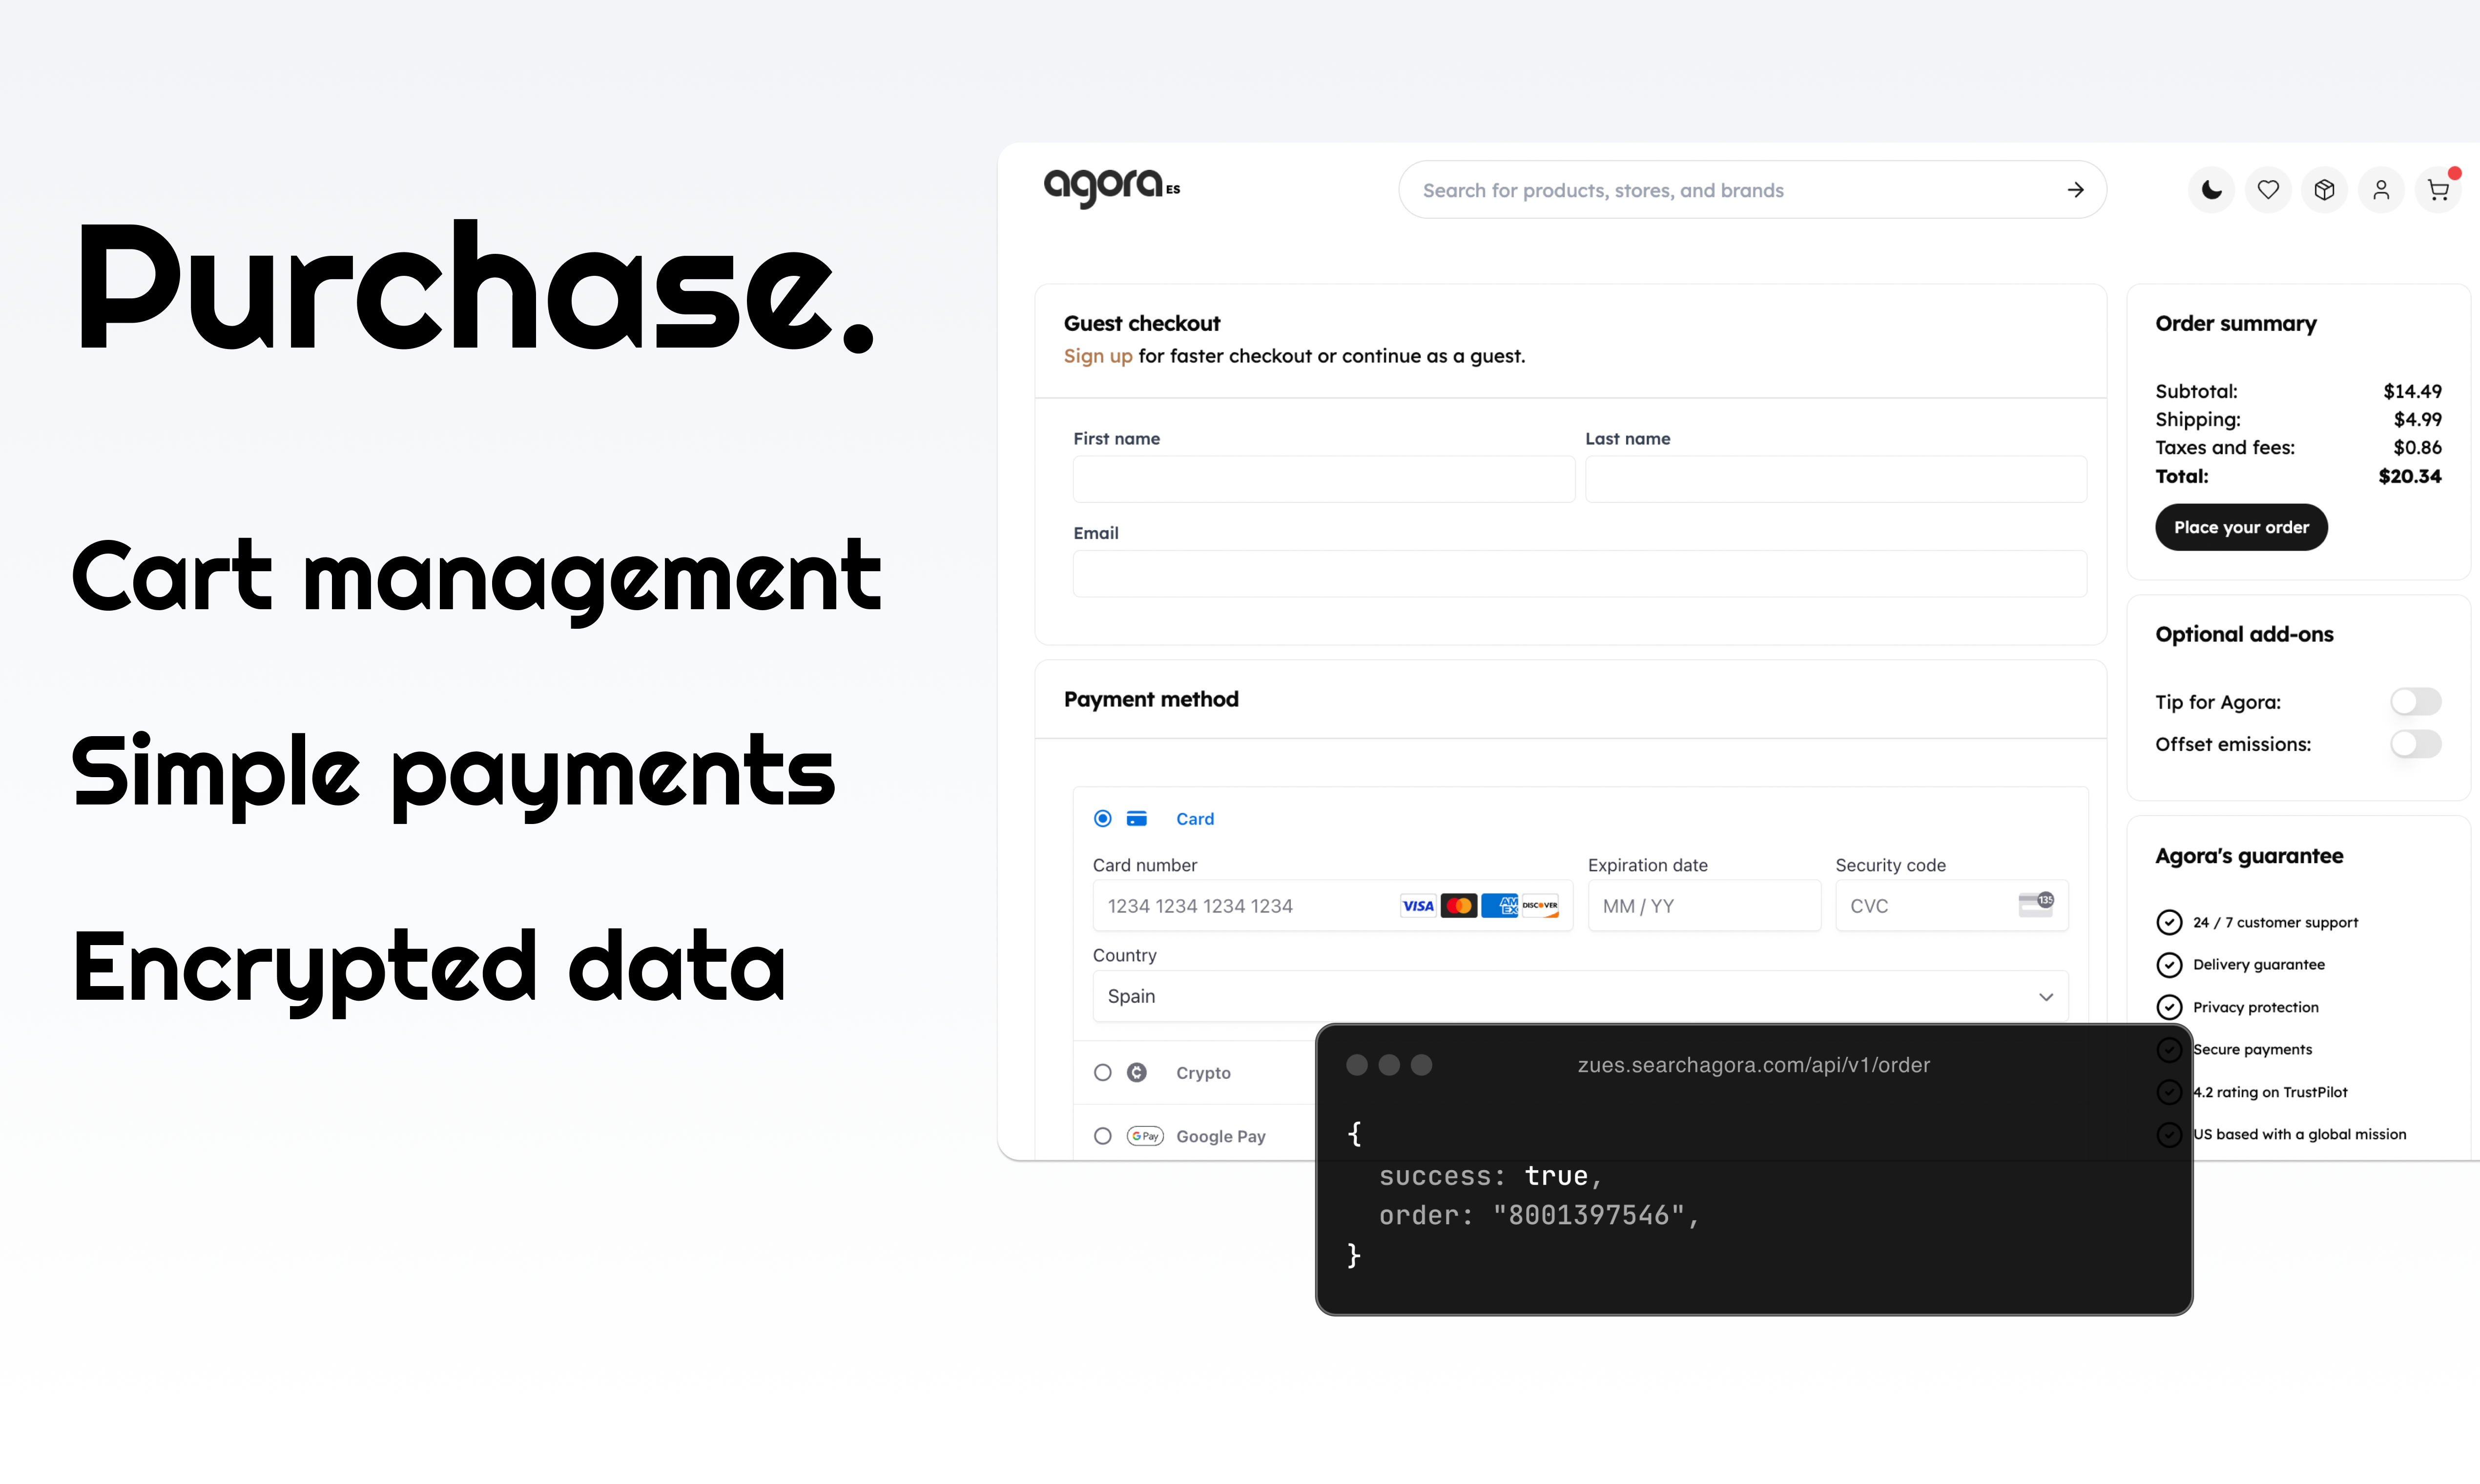Click the Total $20.34 amount
The width and height of the screenshot is (2480, 1484).
tap(2409, 476)
